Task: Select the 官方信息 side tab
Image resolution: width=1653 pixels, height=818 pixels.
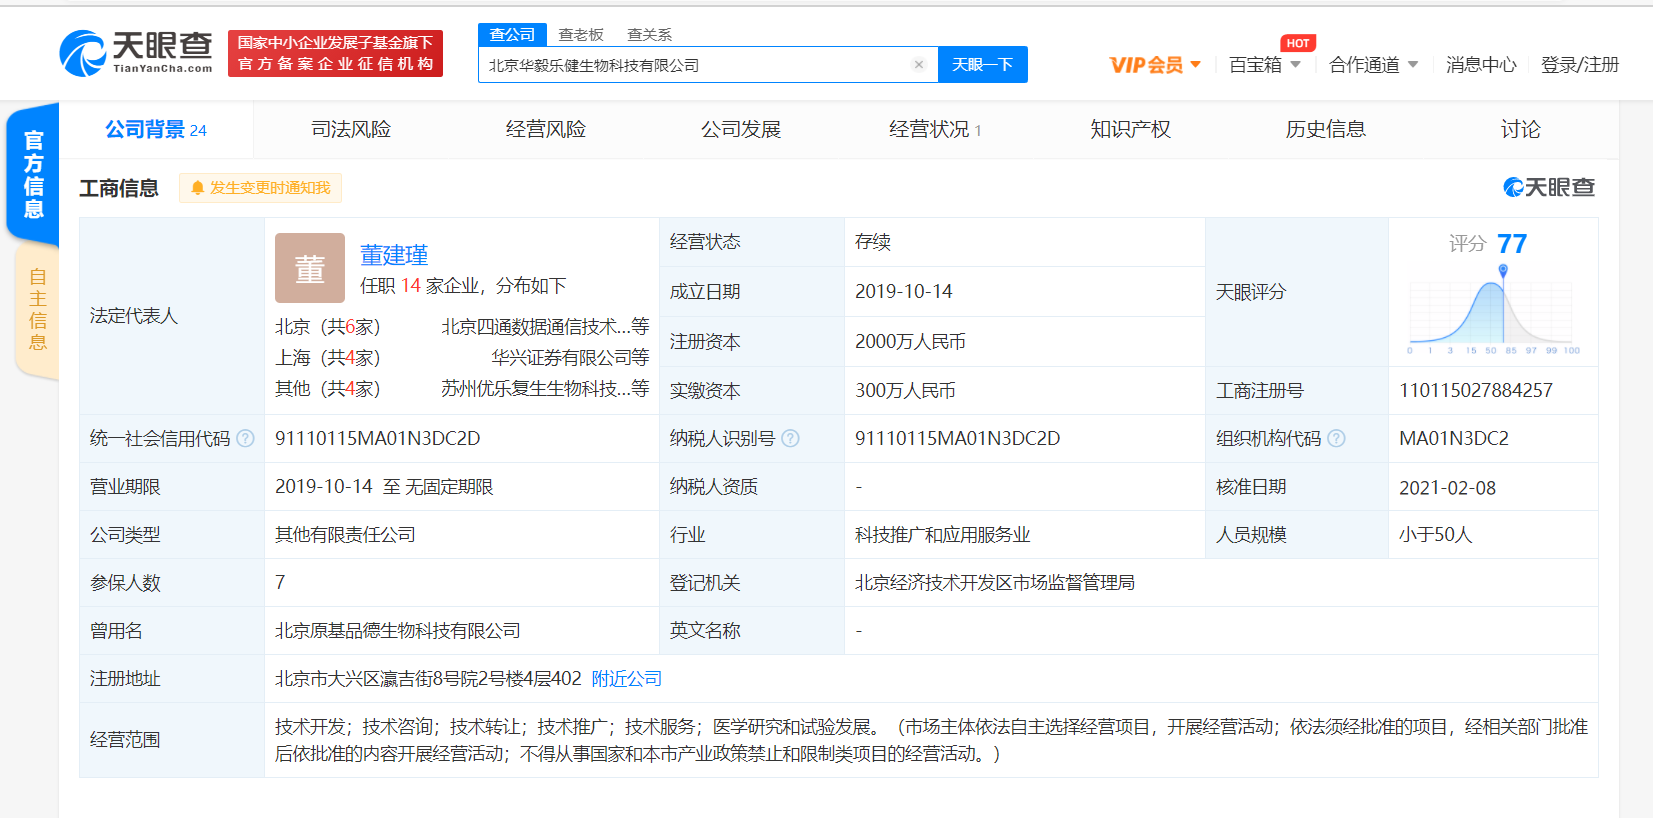Action: (x=33, y=173)
